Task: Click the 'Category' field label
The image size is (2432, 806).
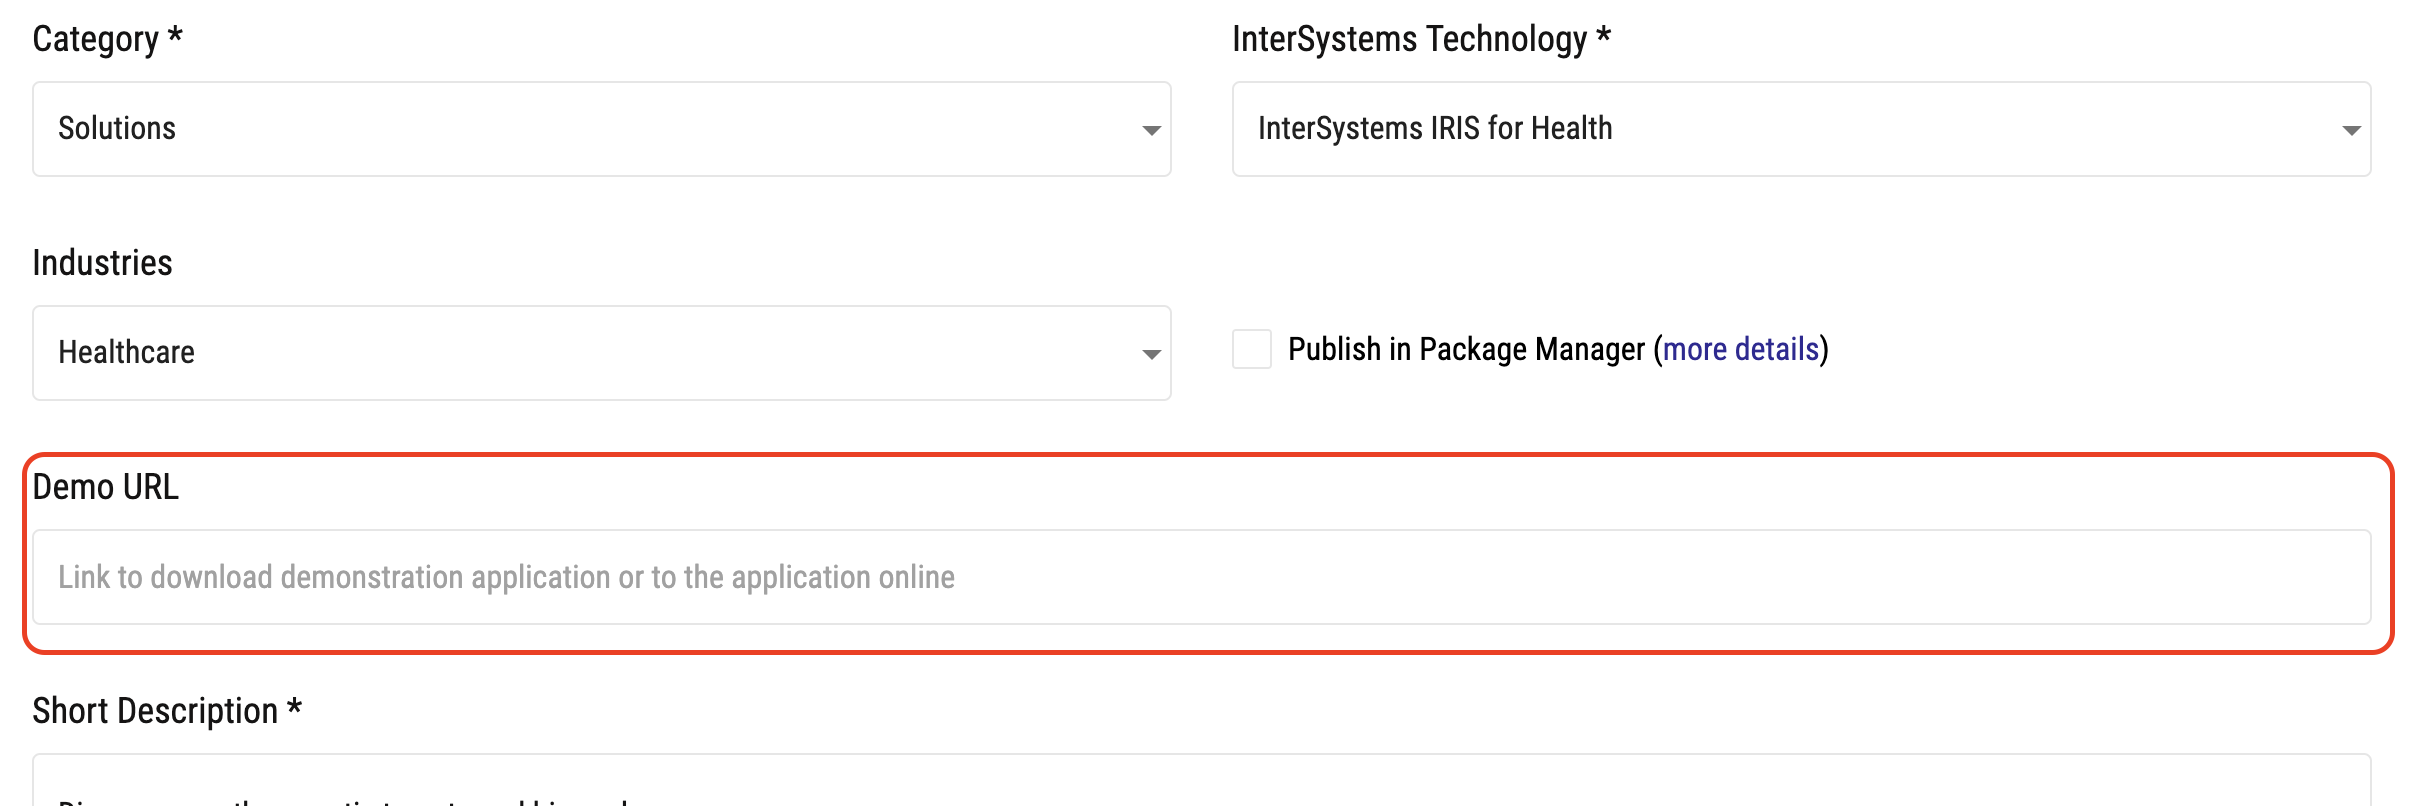Action: tap(95, 39)
